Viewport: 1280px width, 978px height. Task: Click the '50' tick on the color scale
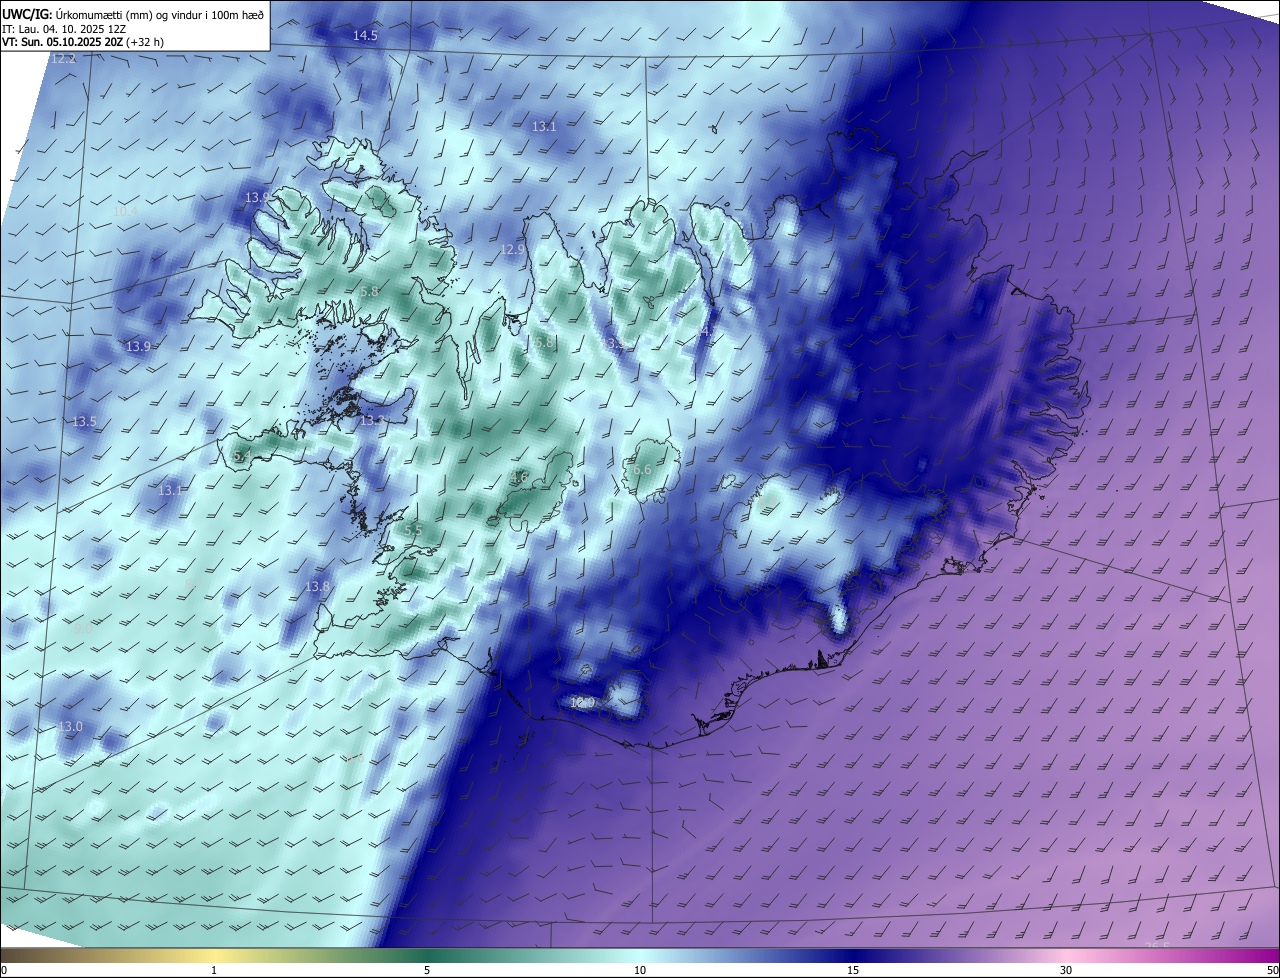1272,970
